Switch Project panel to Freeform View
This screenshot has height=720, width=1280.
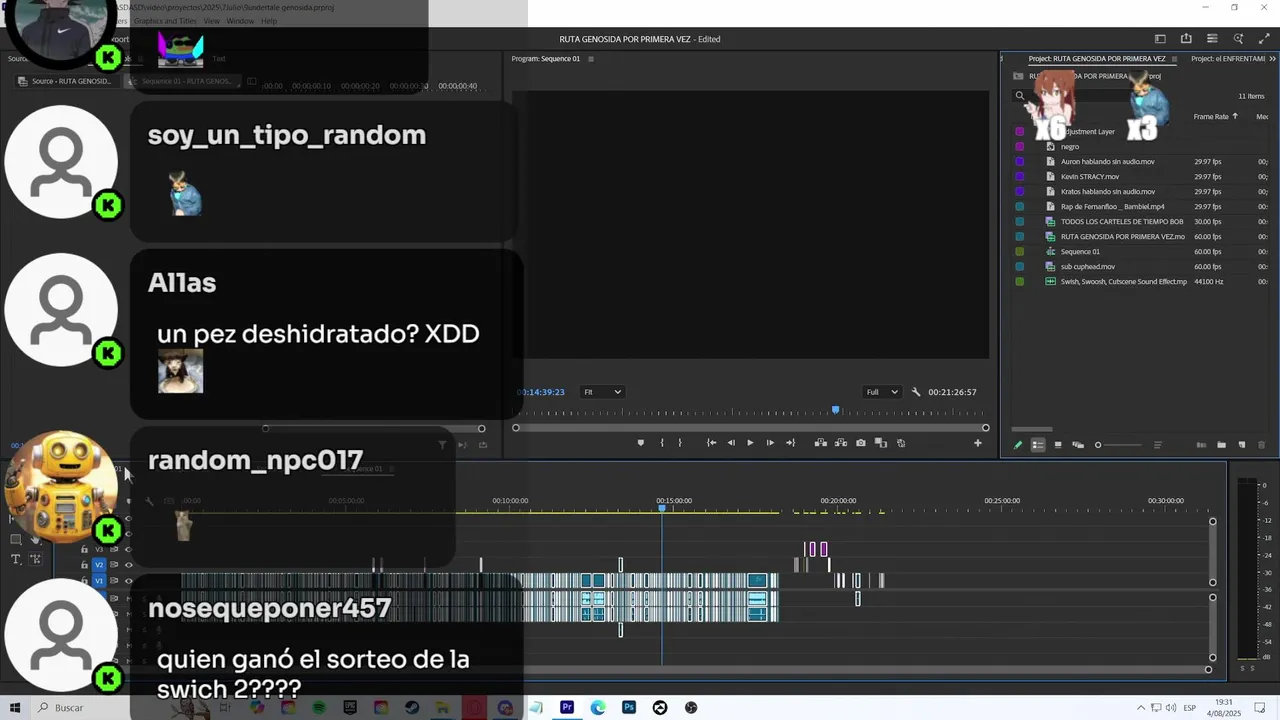point(1078,445)
